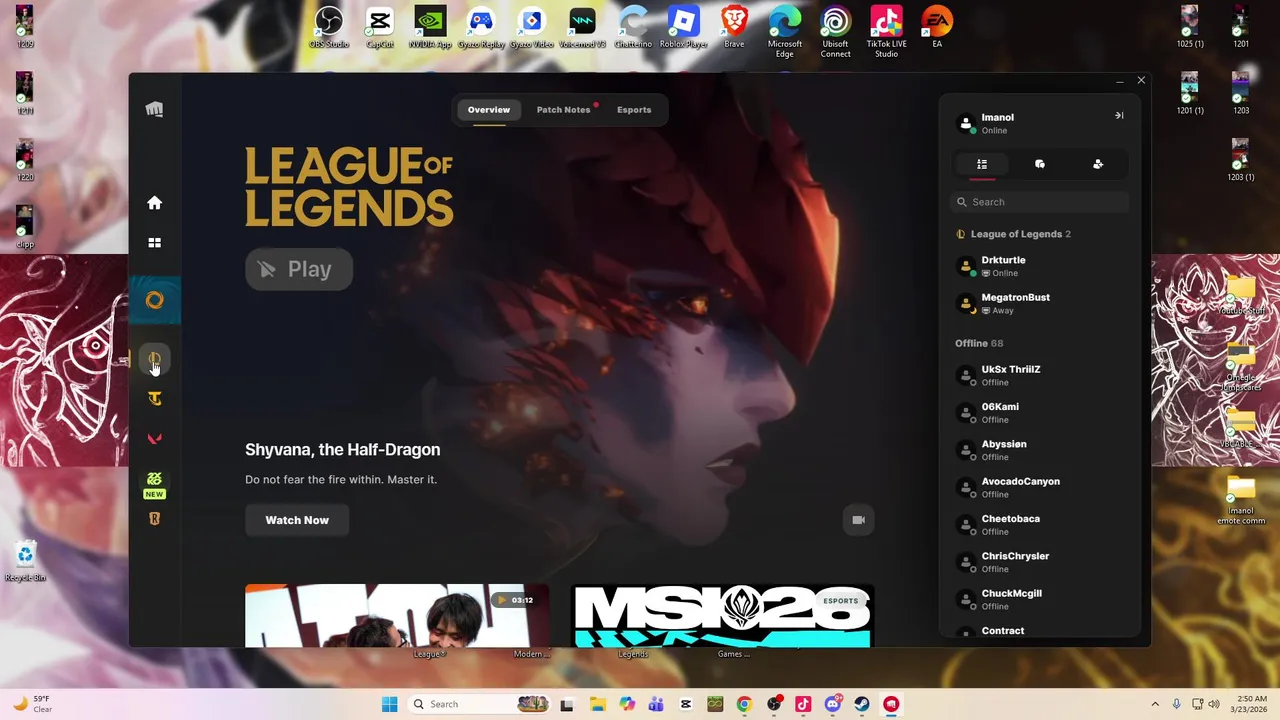Collapse the Offline friends group
1280x720 pixels.
tap(979, 343)
